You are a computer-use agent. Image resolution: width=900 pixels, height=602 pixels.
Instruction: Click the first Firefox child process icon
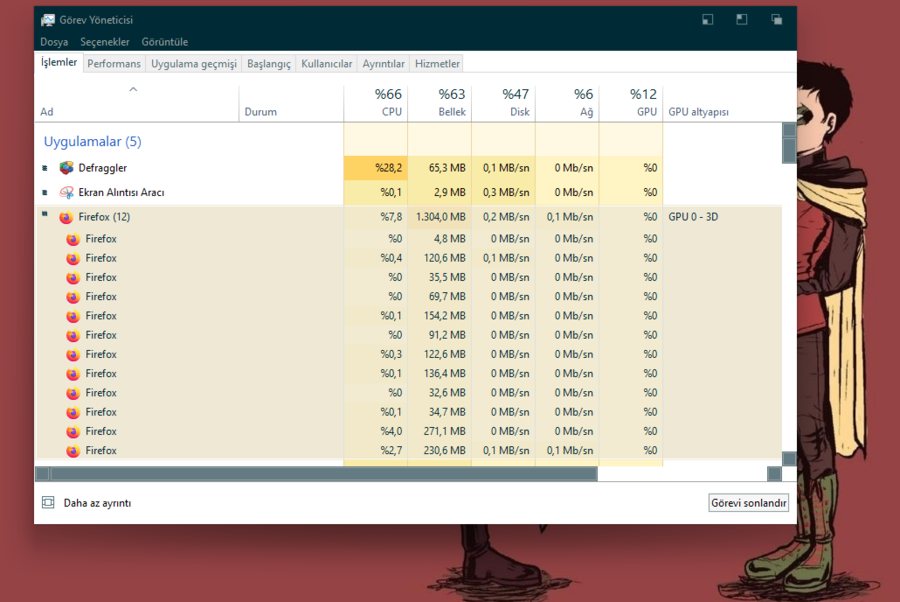pos(73,239)
